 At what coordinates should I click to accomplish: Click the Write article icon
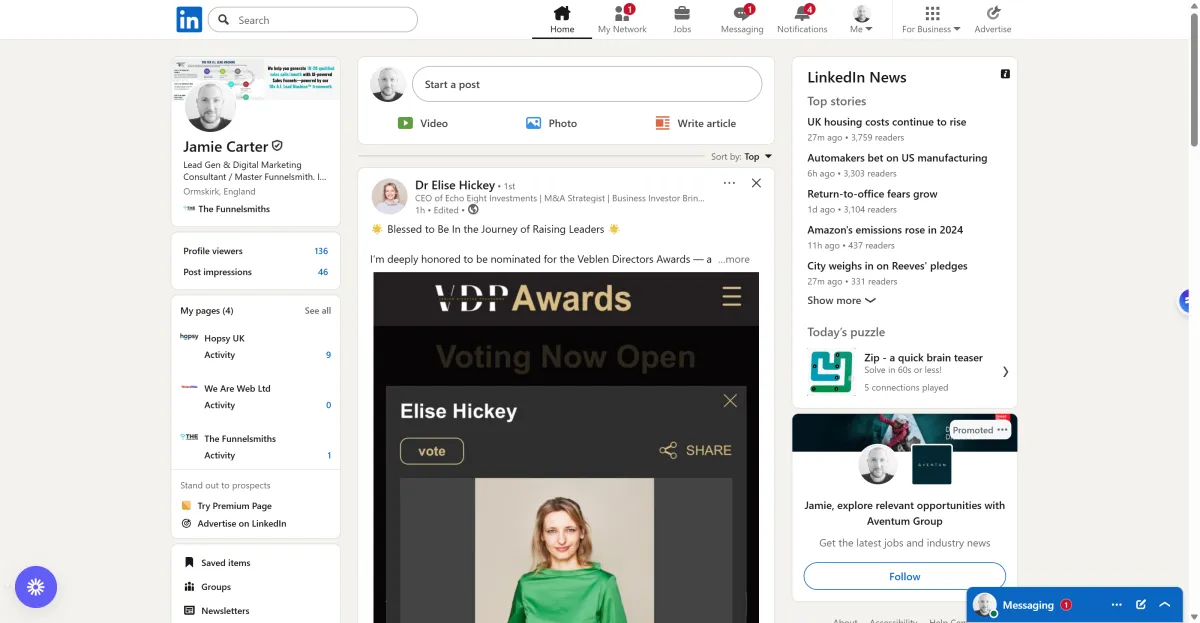[662, 123]
